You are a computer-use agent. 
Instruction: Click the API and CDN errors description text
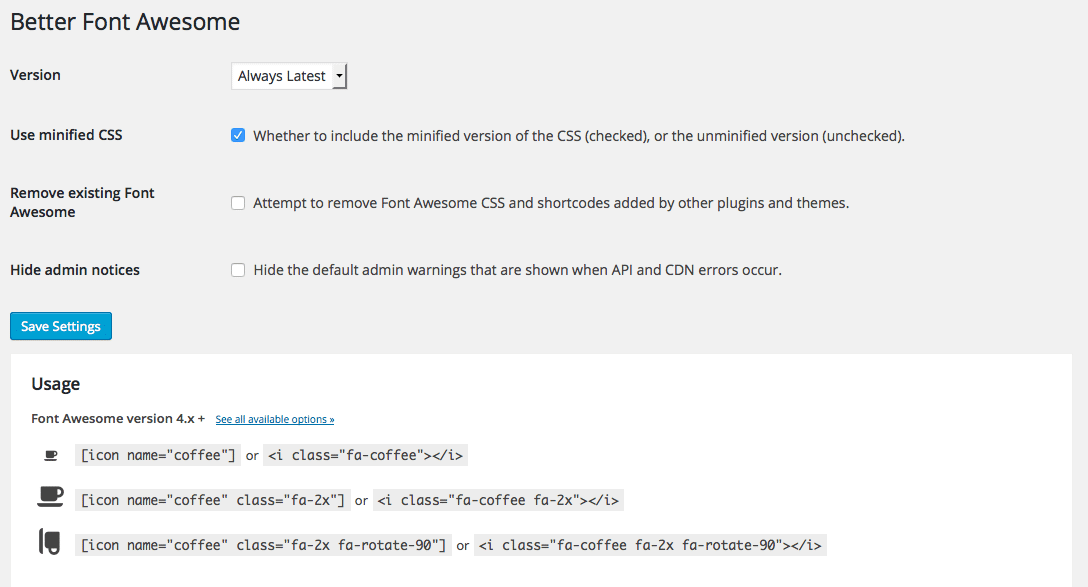517,270
